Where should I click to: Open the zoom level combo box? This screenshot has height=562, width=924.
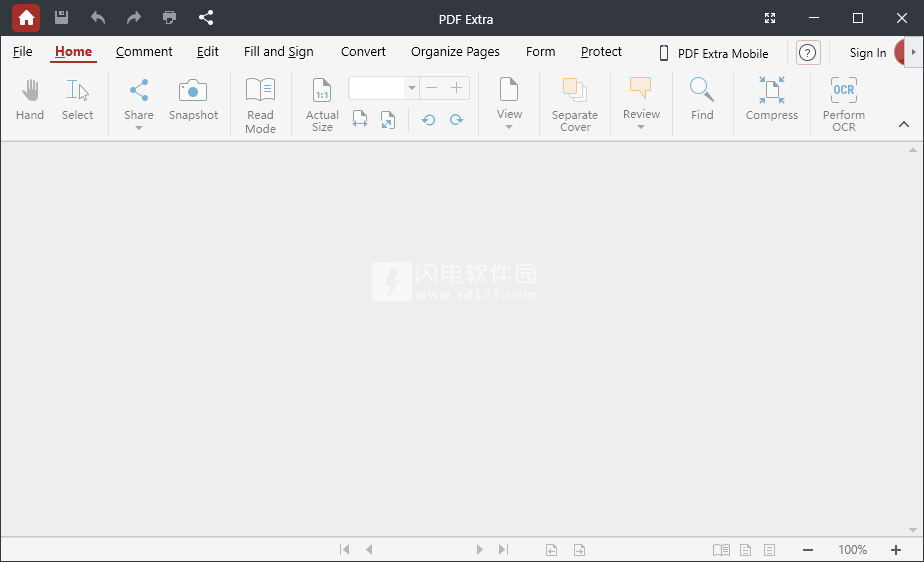411,88
